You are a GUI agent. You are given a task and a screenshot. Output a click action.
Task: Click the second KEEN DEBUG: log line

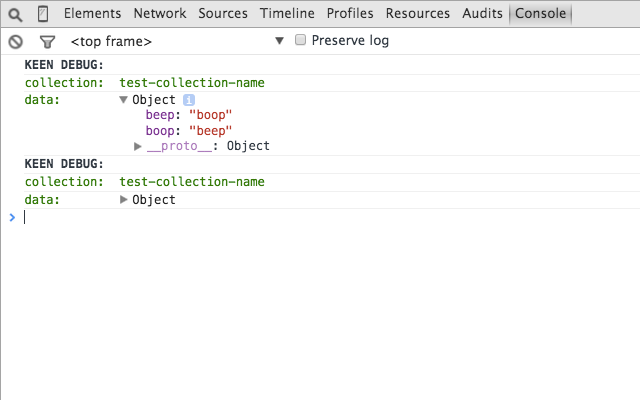coord(64,164)
